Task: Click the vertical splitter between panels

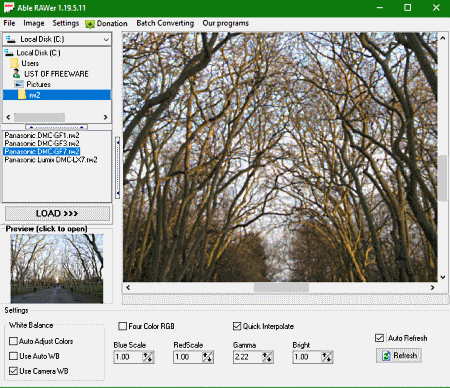Action: tap(117, 168)
